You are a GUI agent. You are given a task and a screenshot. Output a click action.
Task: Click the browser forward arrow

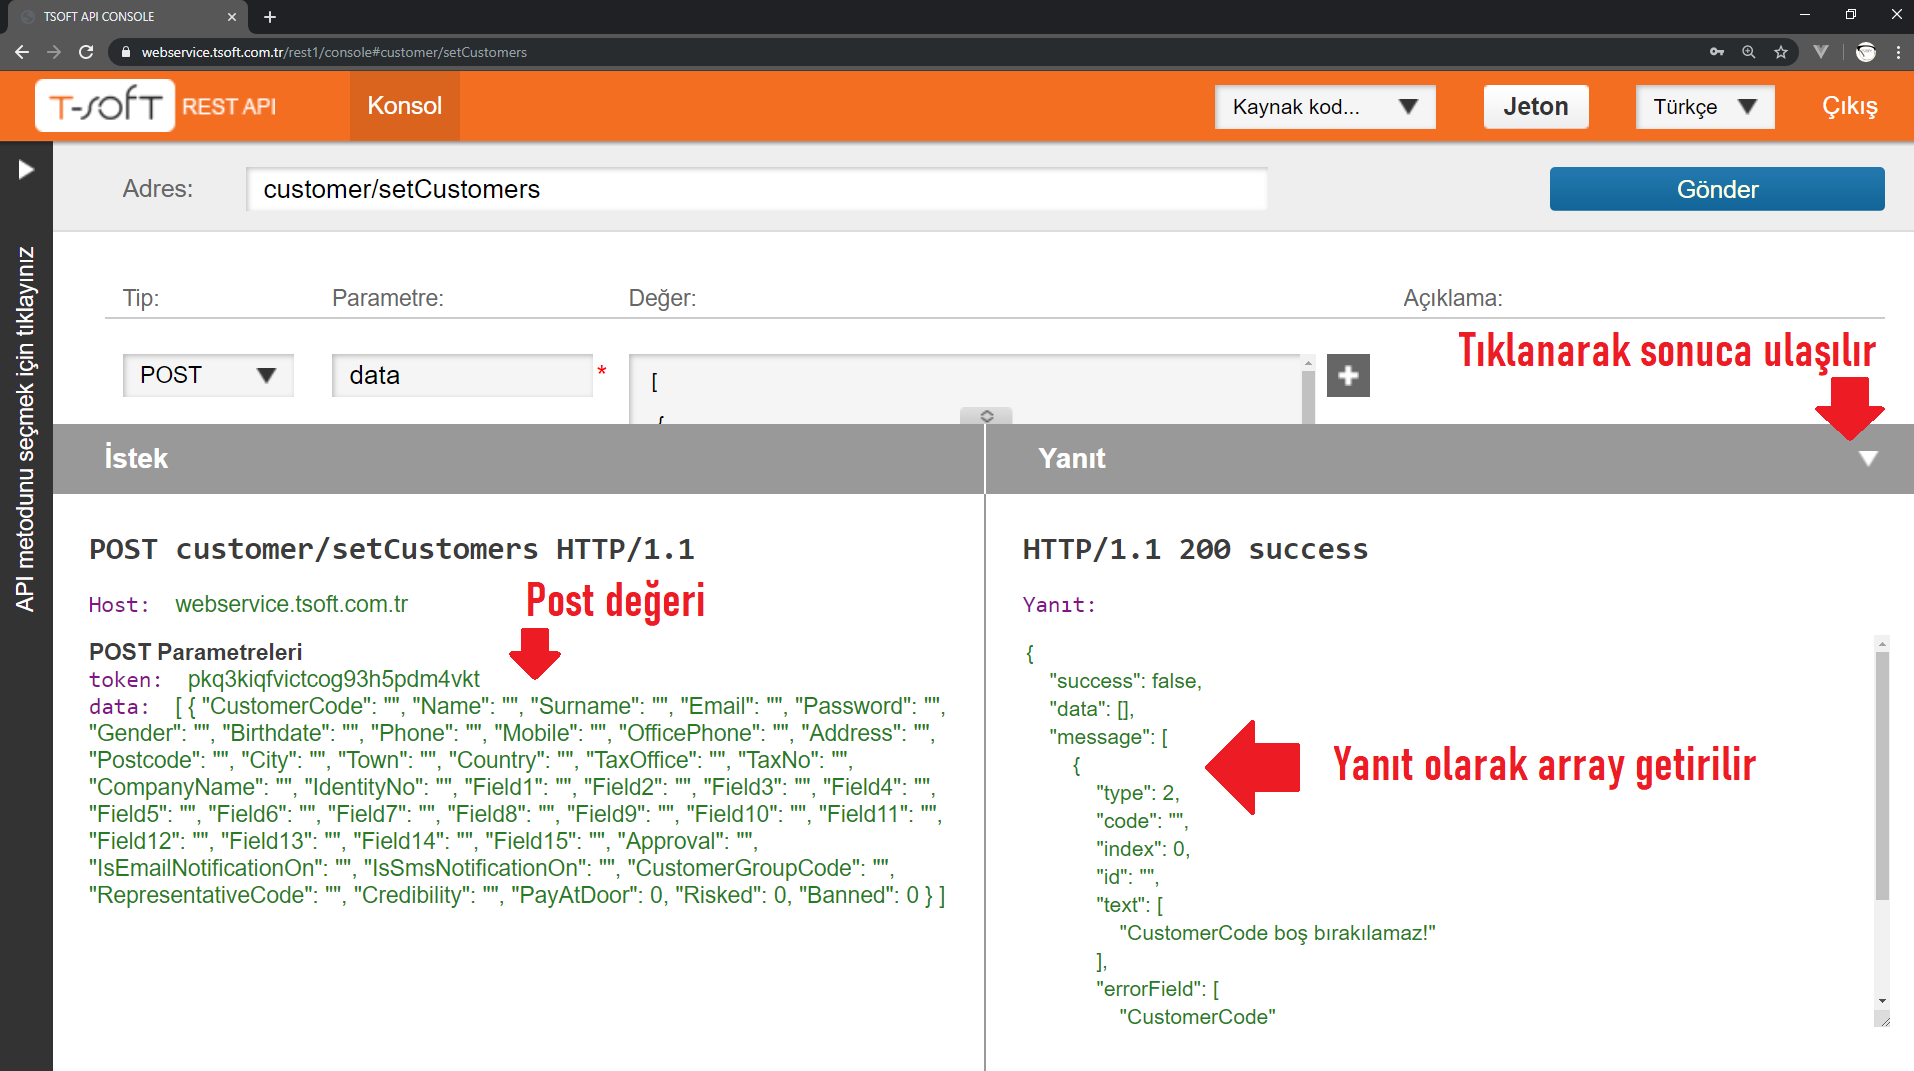54,52
